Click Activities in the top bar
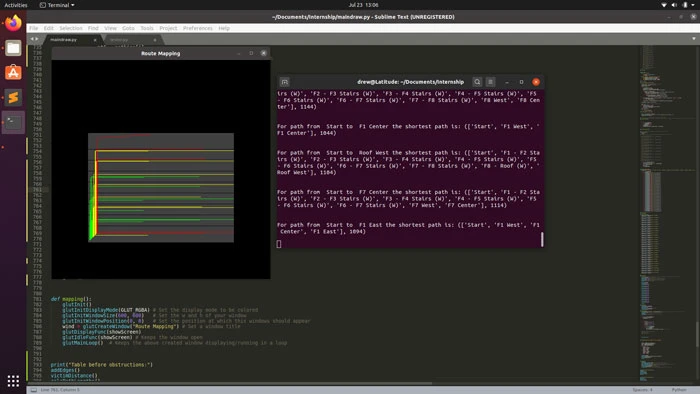The image size is (700, 394). [16, 5]
